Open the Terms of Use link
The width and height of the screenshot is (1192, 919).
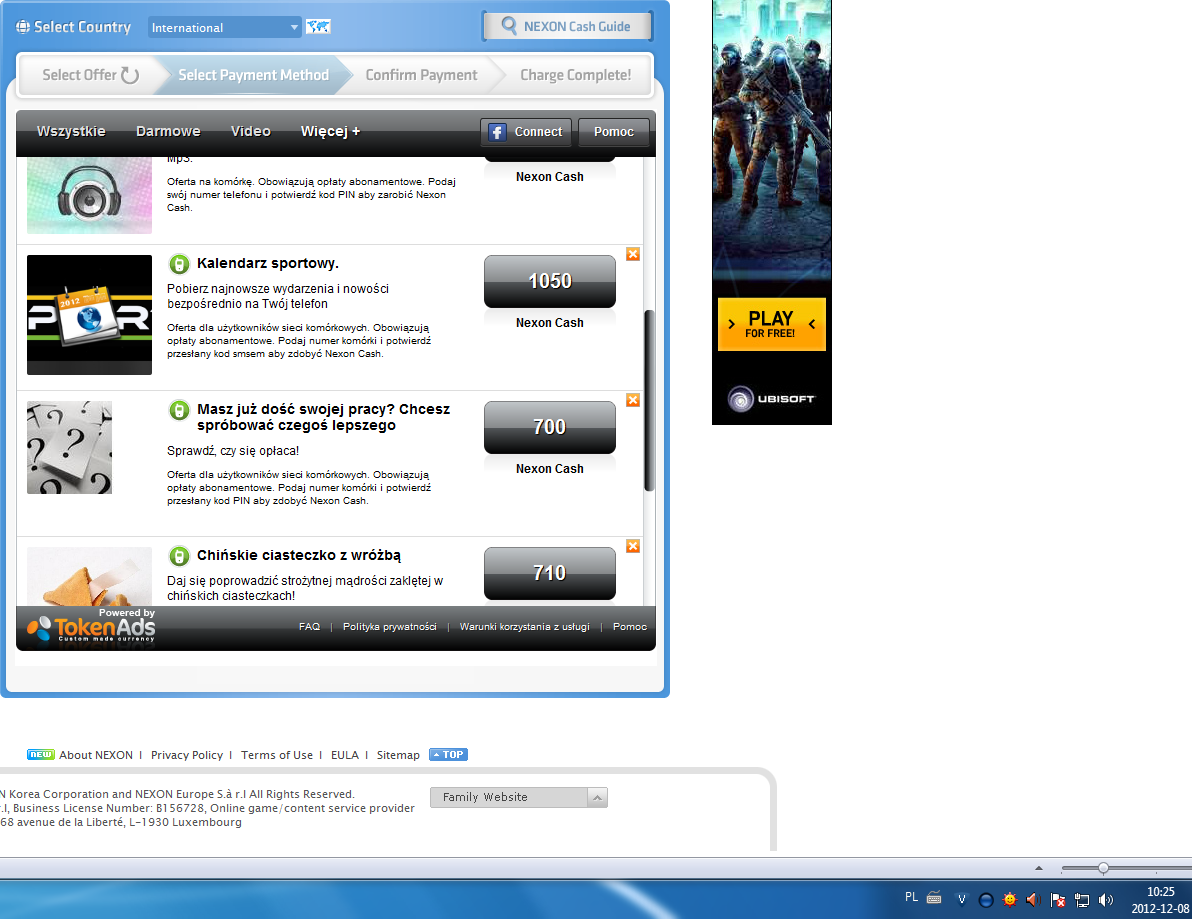click(x=277, y=755)
